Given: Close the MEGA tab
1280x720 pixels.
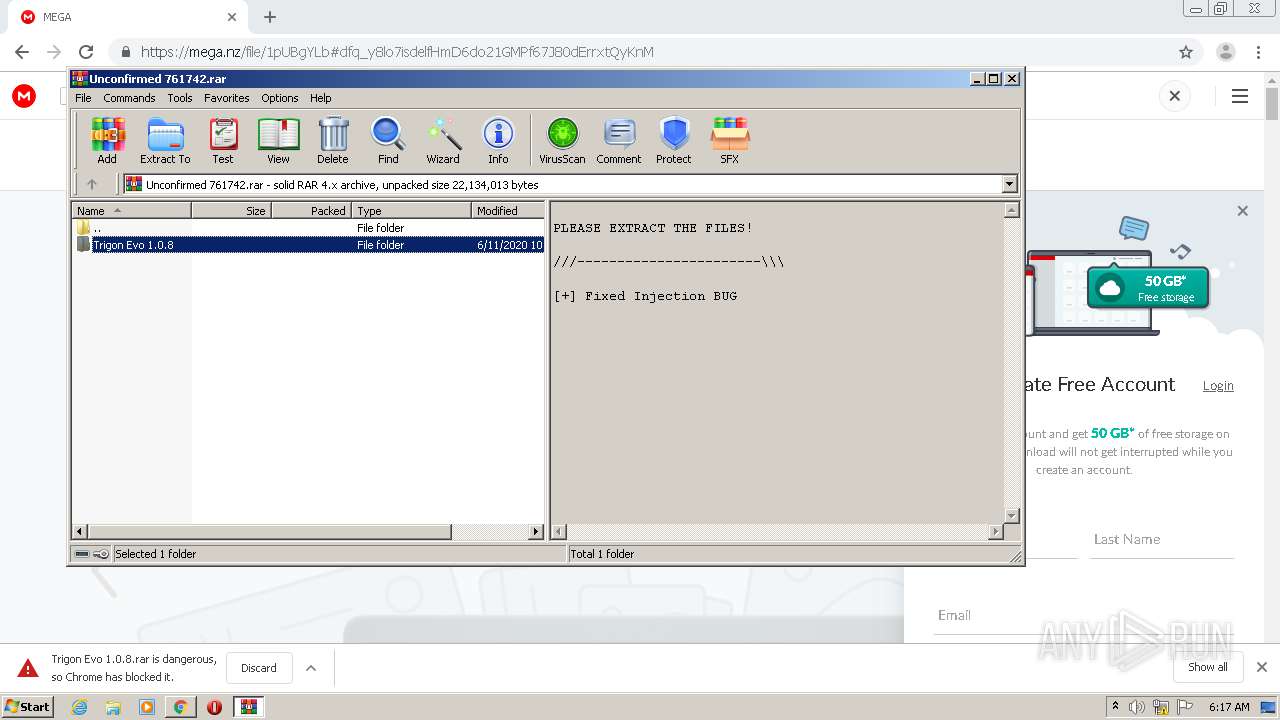Looking at the screenshot, I should [232, 17].
